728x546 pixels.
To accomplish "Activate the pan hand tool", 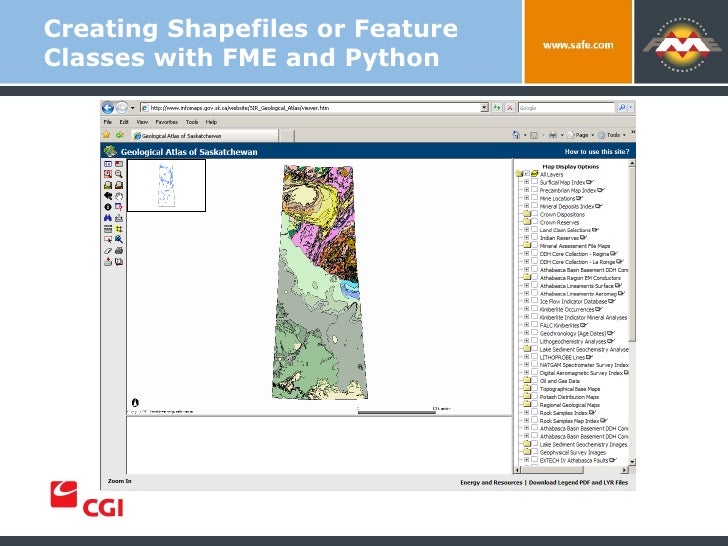I will 119,196.
